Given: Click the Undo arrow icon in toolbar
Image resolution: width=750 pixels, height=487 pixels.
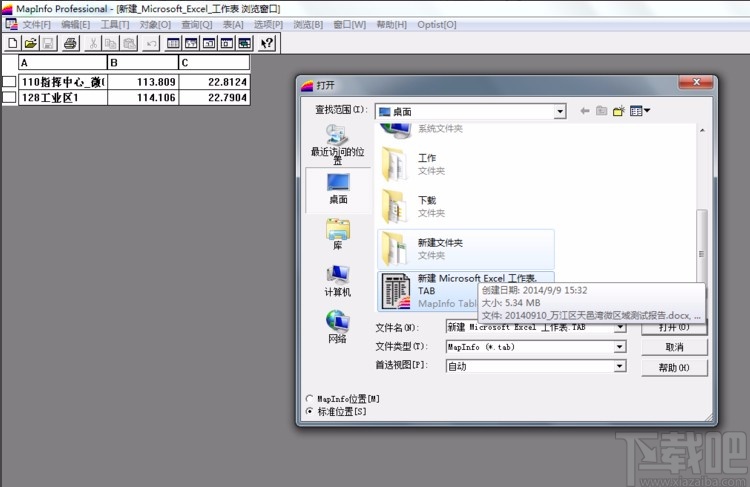Looking at the screenshot, I should [x=151, y=44].
